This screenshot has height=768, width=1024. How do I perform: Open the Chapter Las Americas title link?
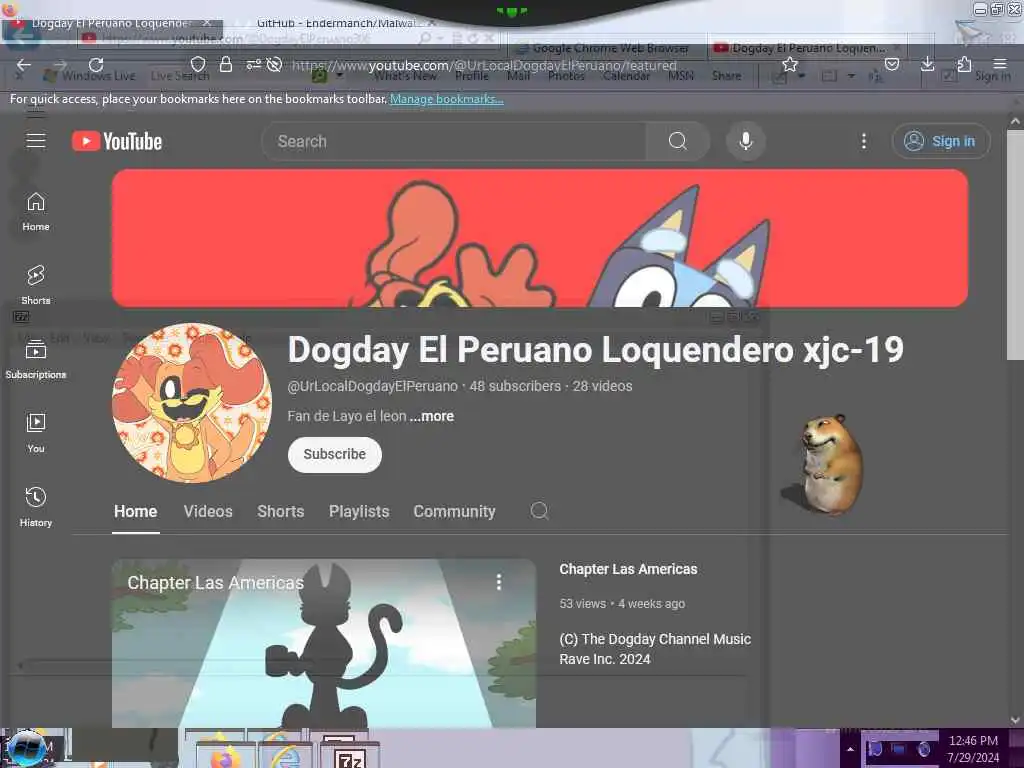pyautogui.click(x=628, y=569)
